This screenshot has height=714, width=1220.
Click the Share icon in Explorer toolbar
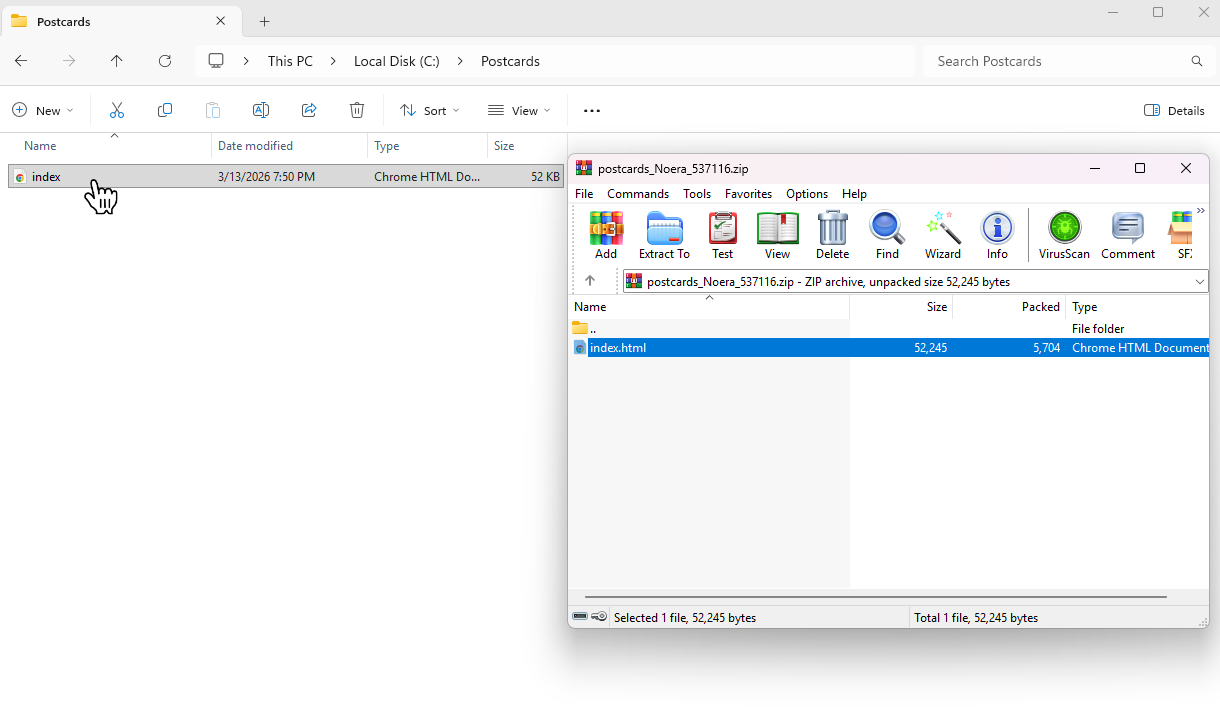pos(309,110)
